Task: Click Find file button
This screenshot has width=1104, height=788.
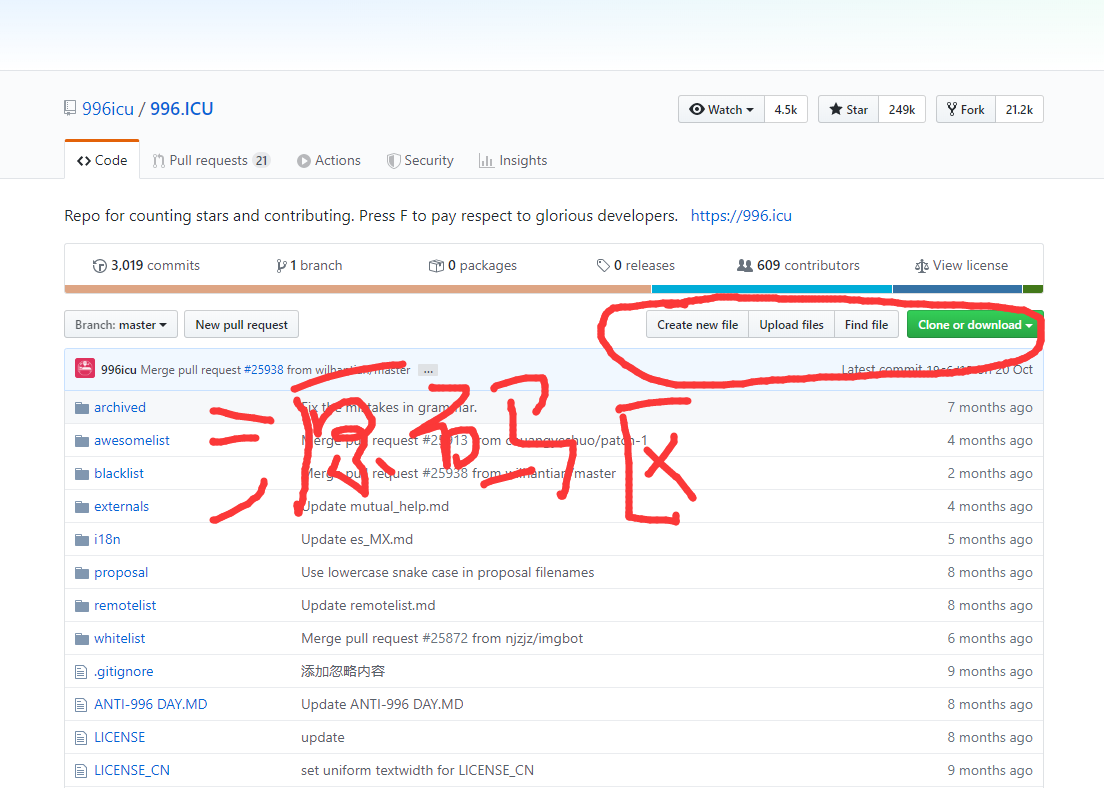Action: 866,325
